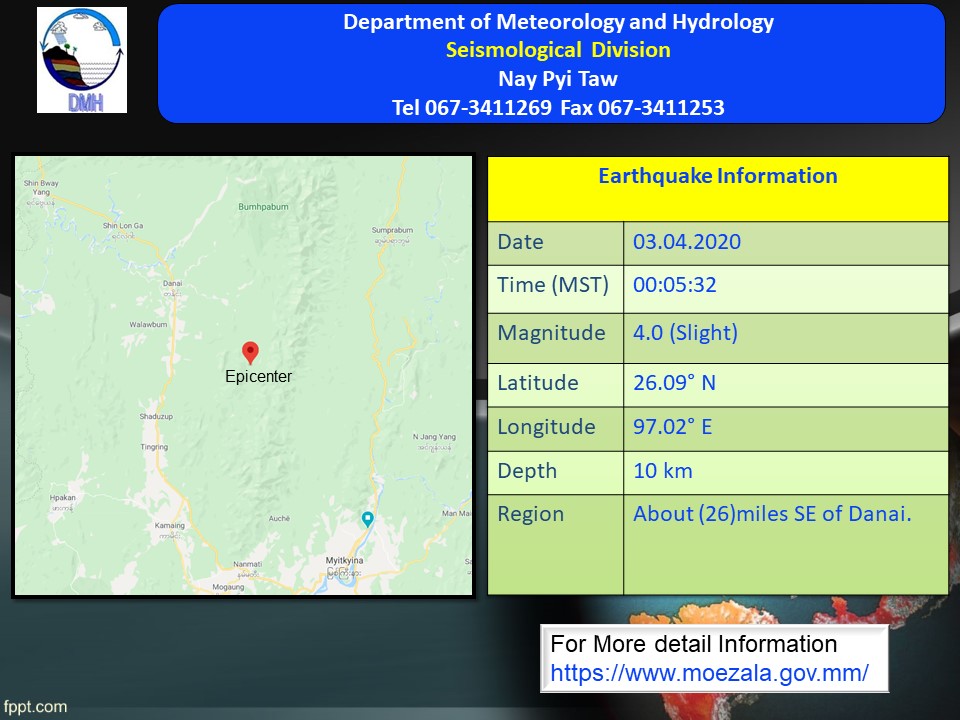Click 'Tingring' label on the map
Screen dimensions: 960x720
point(154,447)
